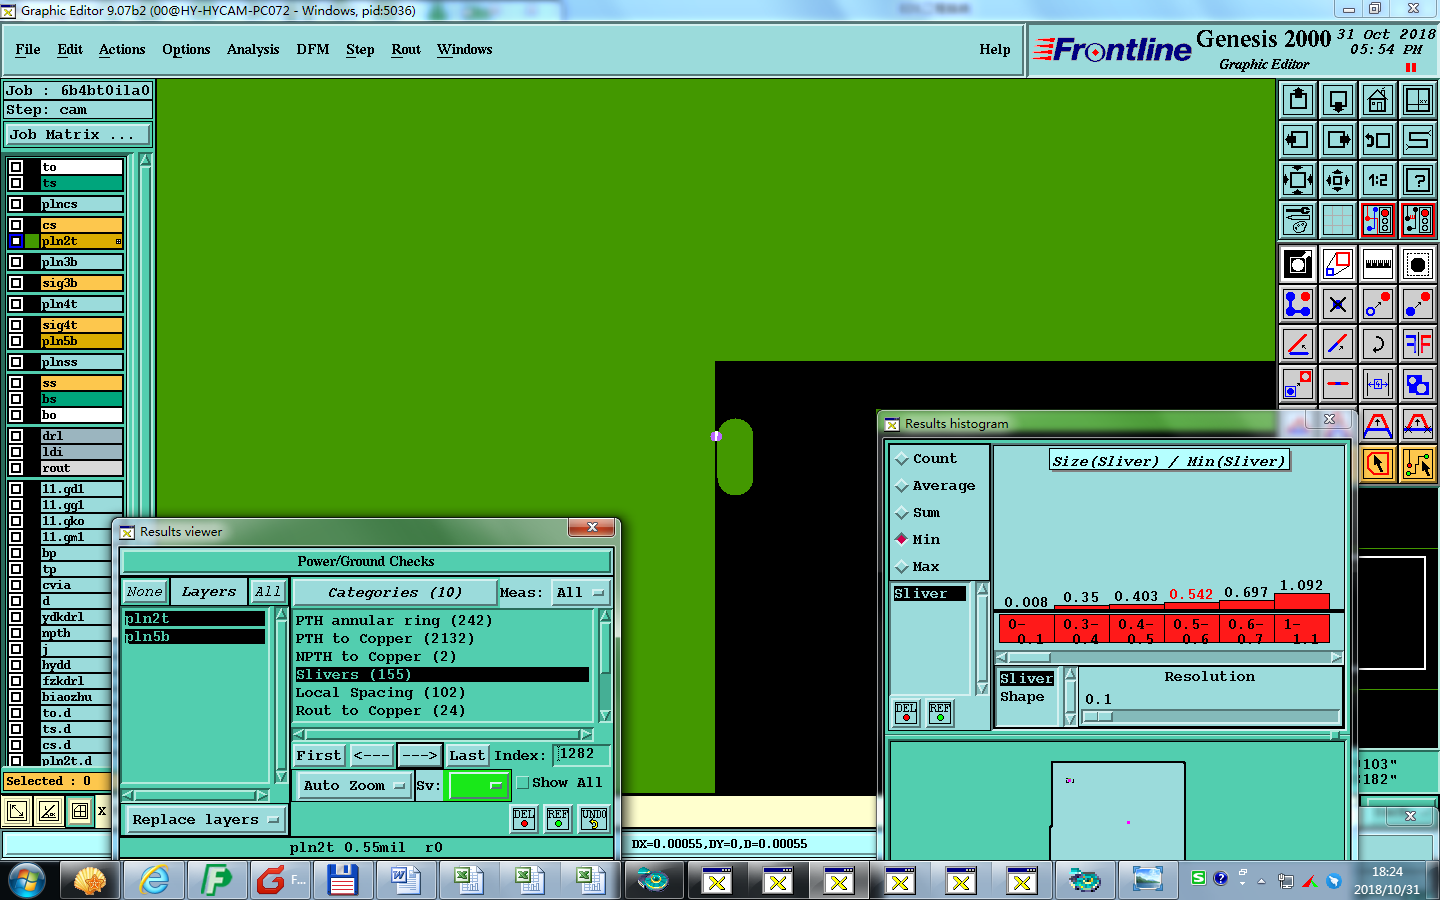This screenshot has width=1440, height=900.
Task: Open the Replace layers dropdown
Action: [x=205, y=820]
